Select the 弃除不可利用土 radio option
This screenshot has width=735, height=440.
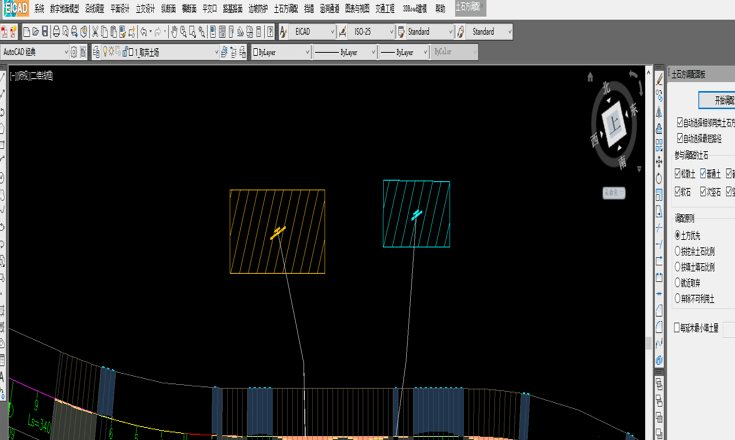[x=677, y=298]
